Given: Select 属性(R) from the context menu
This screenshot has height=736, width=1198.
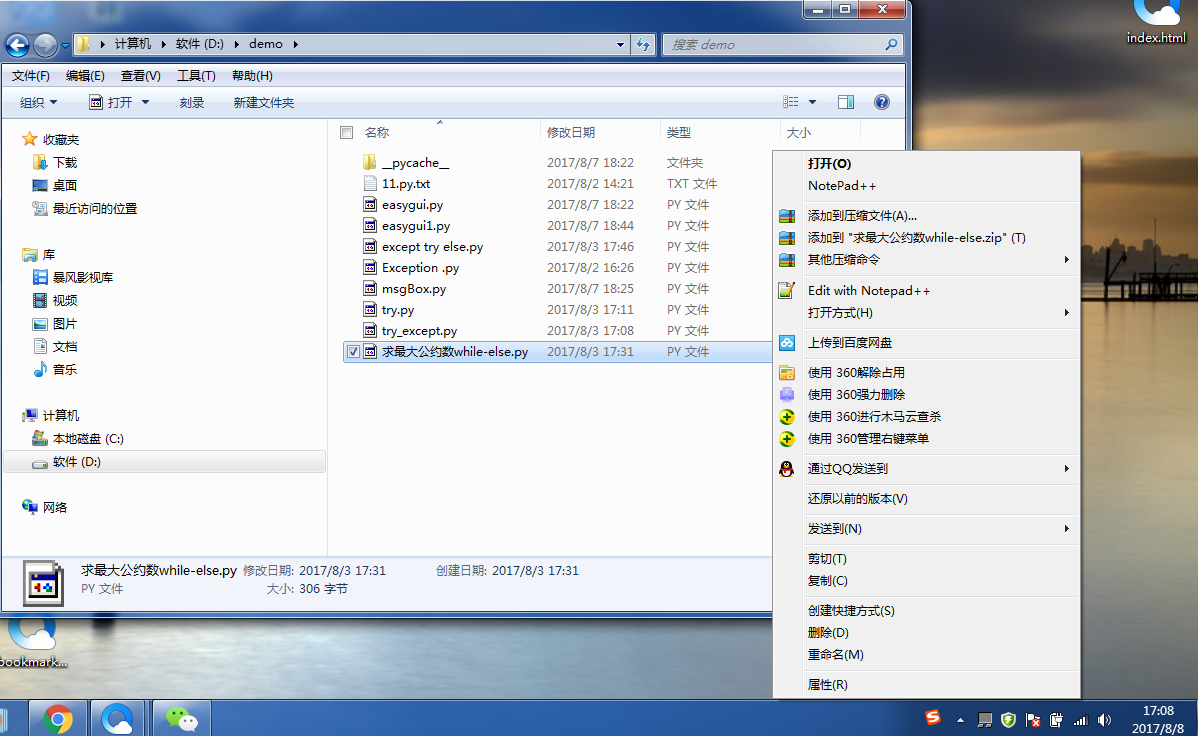Looking at the screenshot, I should click(827, 684).
